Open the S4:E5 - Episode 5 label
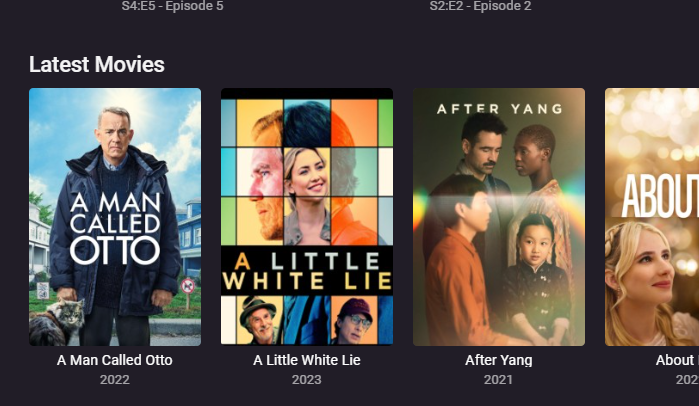699x406 pixels. pyautogui.click(x=173, y=6)
